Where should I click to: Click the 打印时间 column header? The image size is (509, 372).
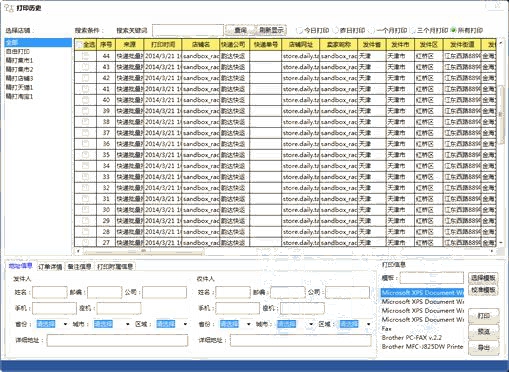pyautogui.click(x=163, y=45)
